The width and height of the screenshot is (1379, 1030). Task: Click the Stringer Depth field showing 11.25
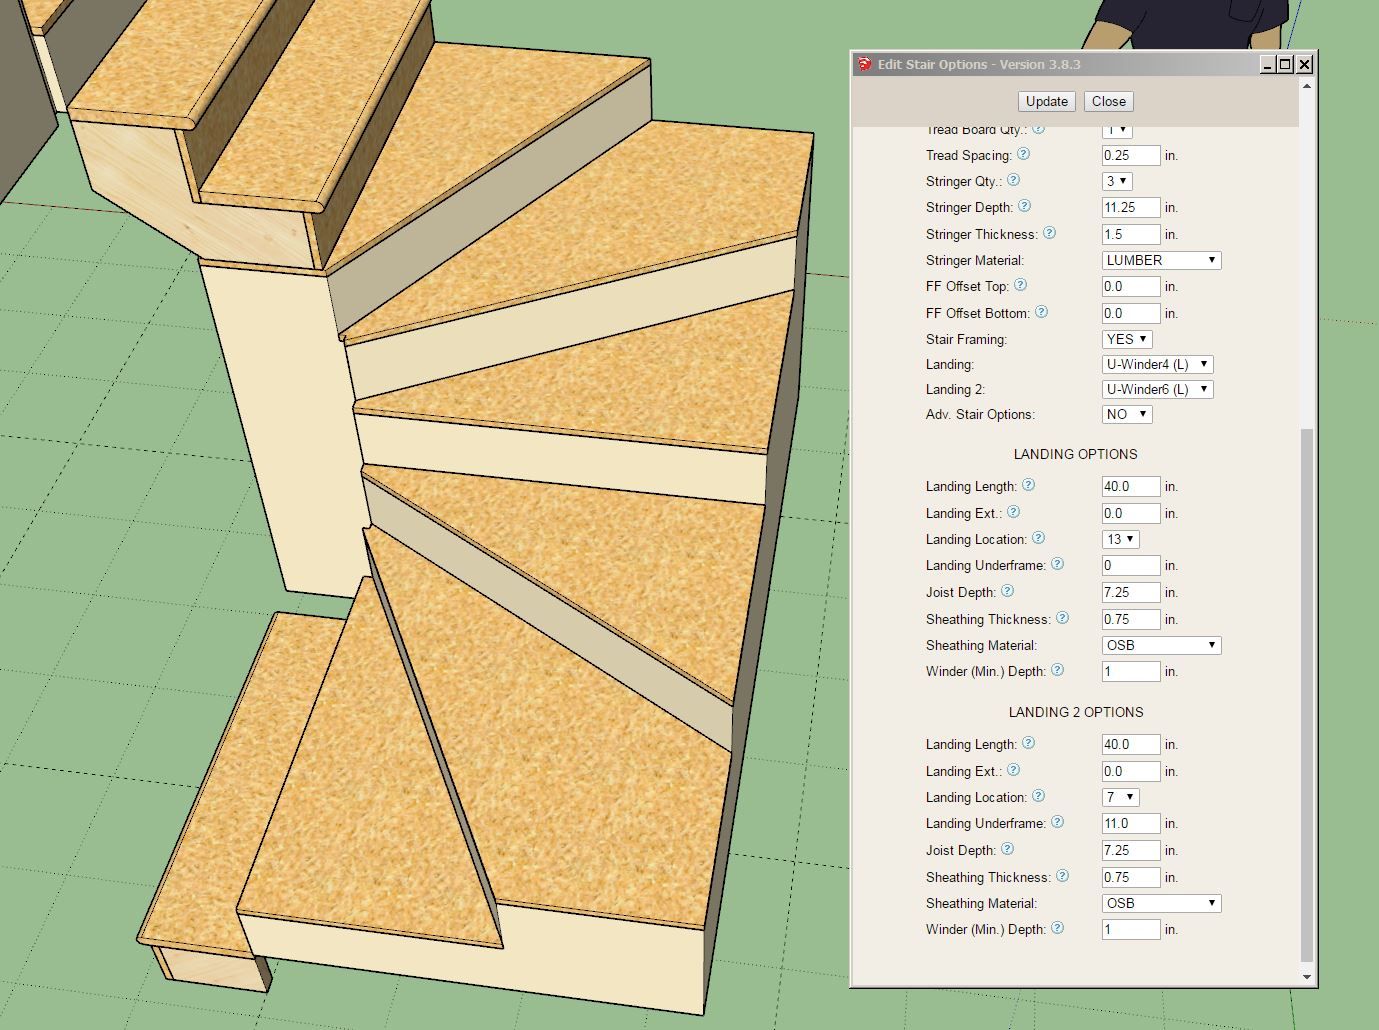[1131, 207]
